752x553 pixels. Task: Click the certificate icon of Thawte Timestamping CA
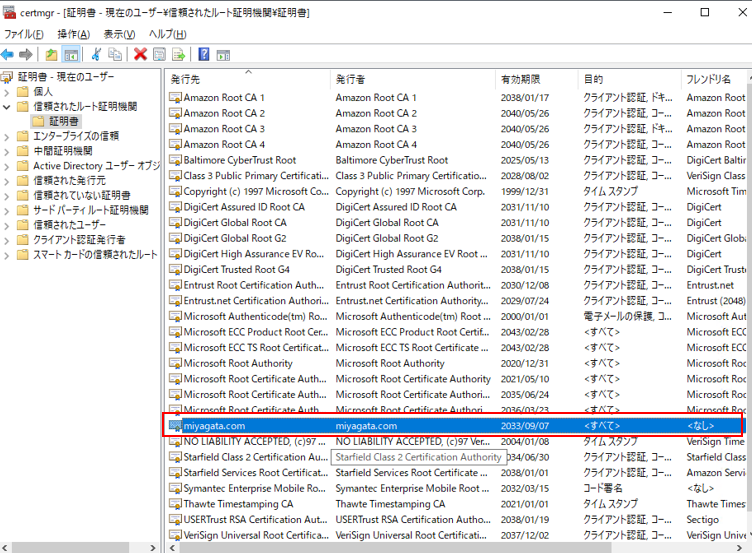pyautogui.click(x=176, y=504)
